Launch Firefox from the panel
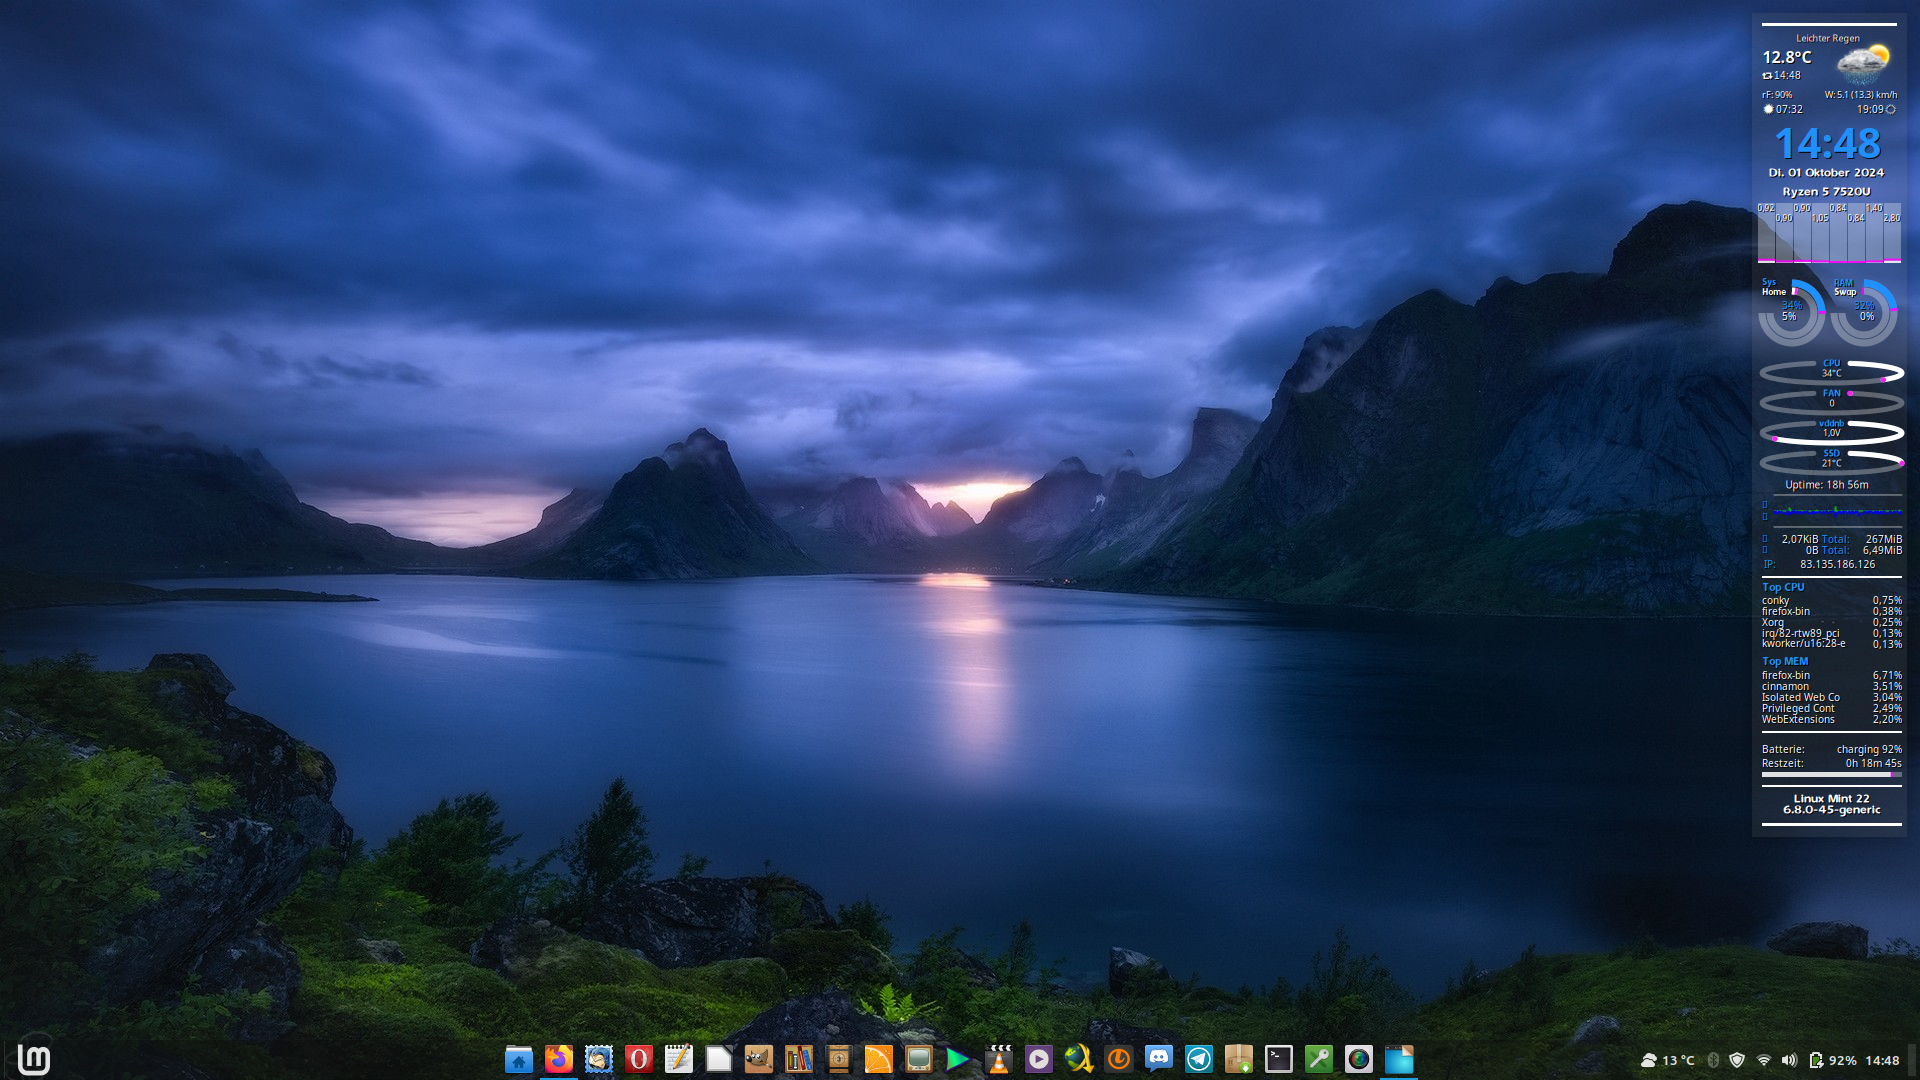Screen dimensions: 1920x1080 [x=558, y=1059]
